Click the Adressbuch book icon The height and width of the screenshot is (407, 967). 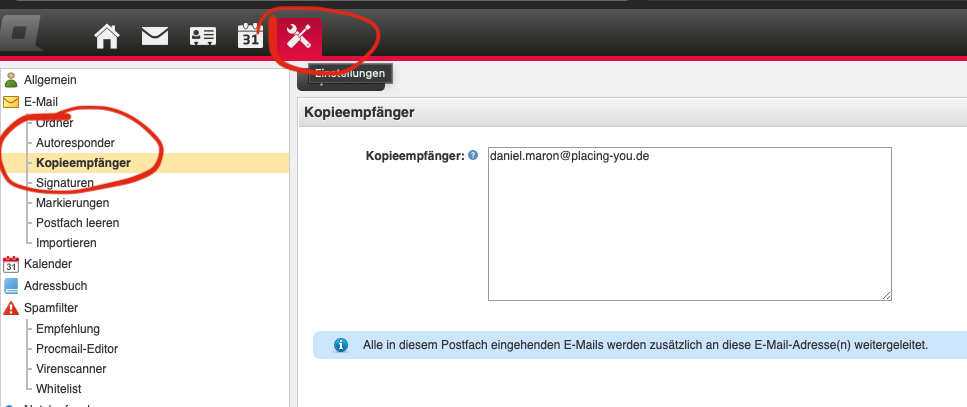click(11, 286)
